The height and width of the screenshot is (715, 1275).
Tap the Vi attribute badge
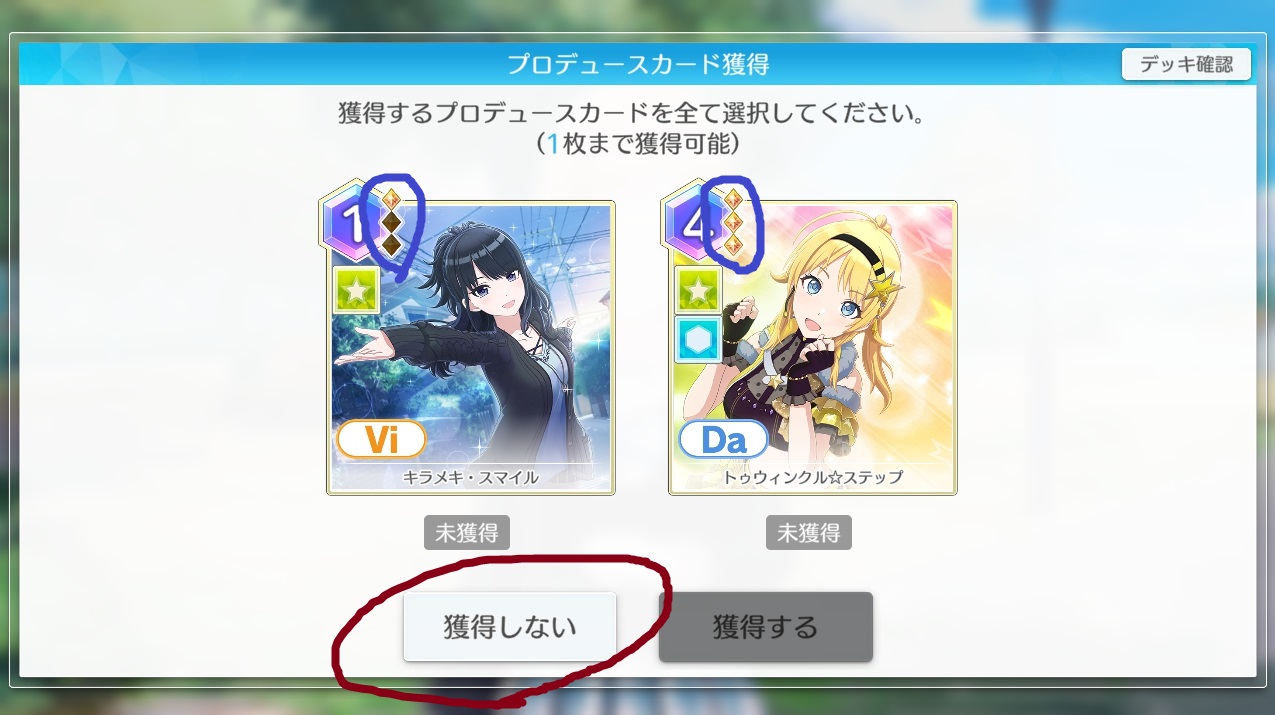381,439
